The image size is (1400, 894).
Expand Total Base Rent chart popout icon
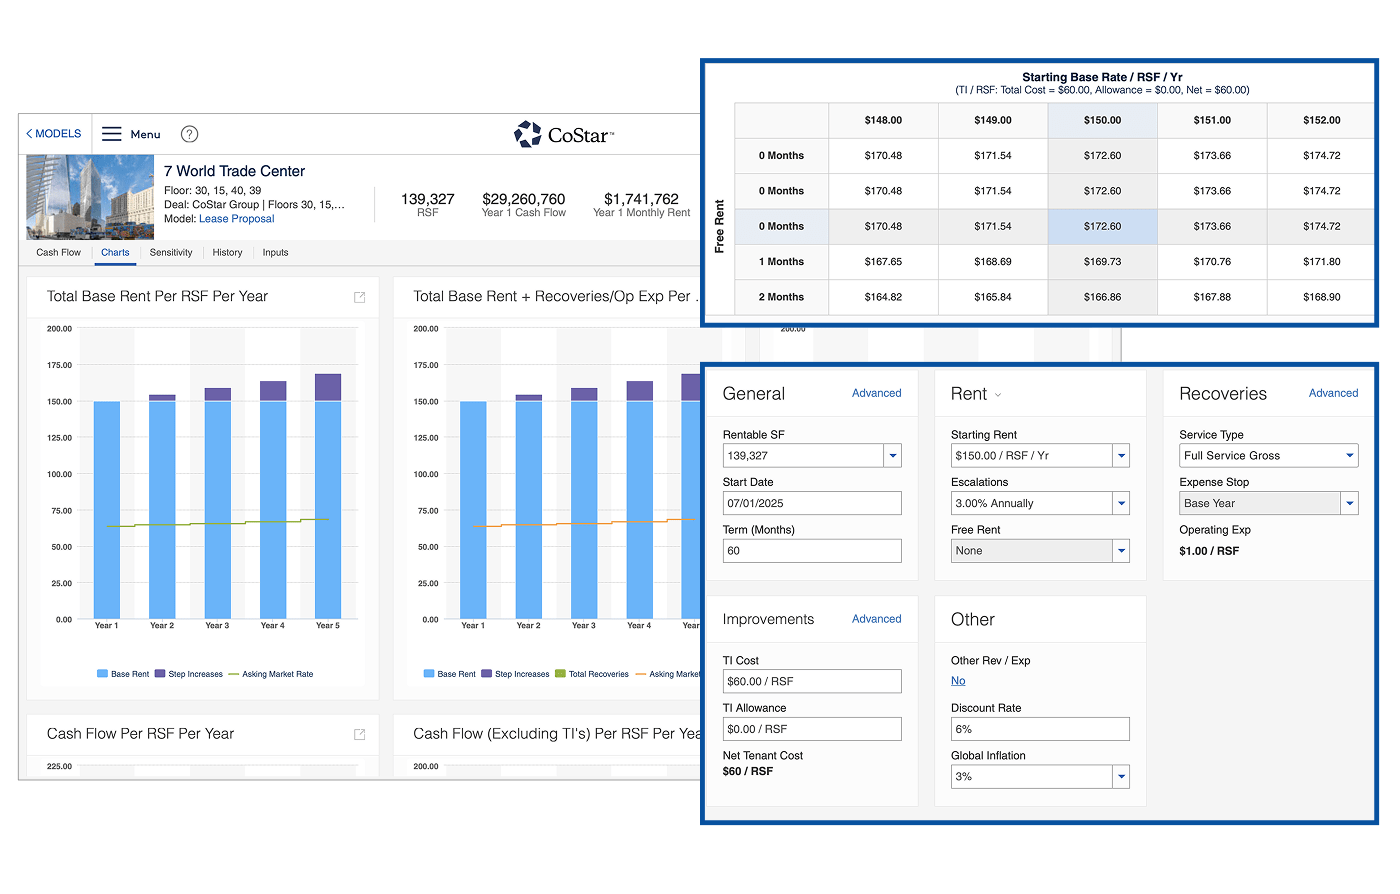point(360,297)
